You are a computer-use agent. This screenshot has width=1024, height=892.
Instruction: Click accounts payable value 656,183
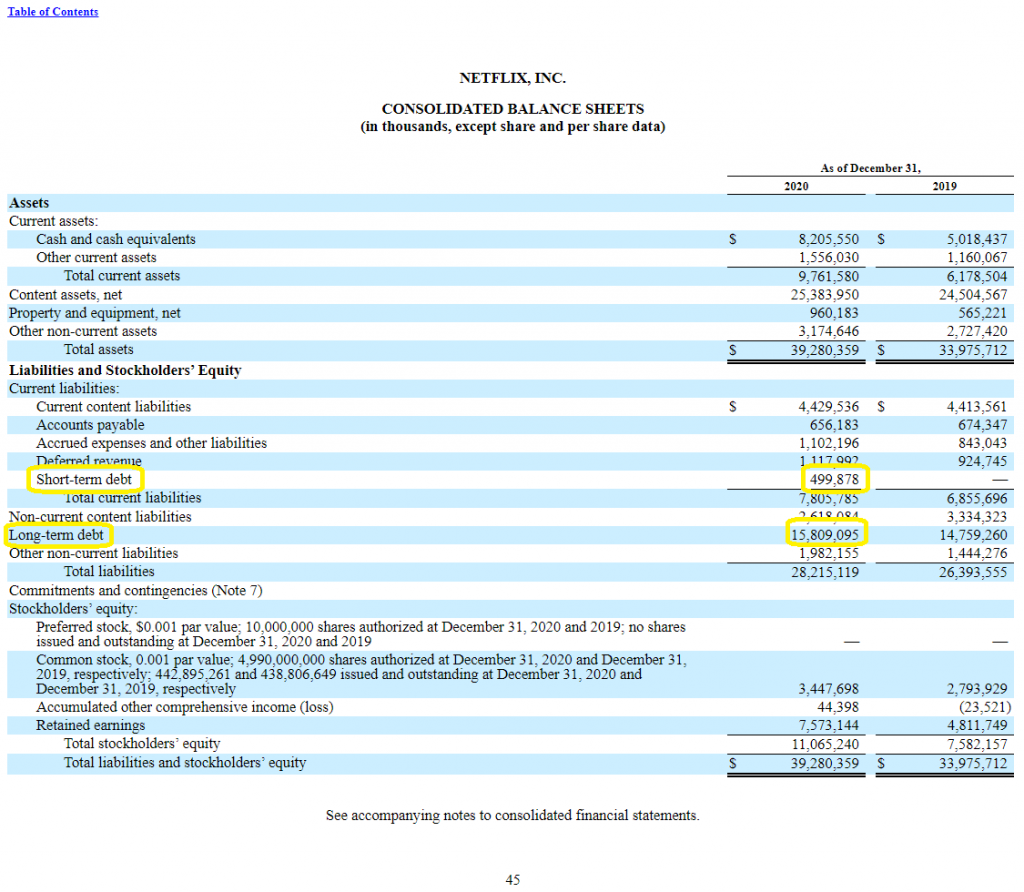(834, 426)
